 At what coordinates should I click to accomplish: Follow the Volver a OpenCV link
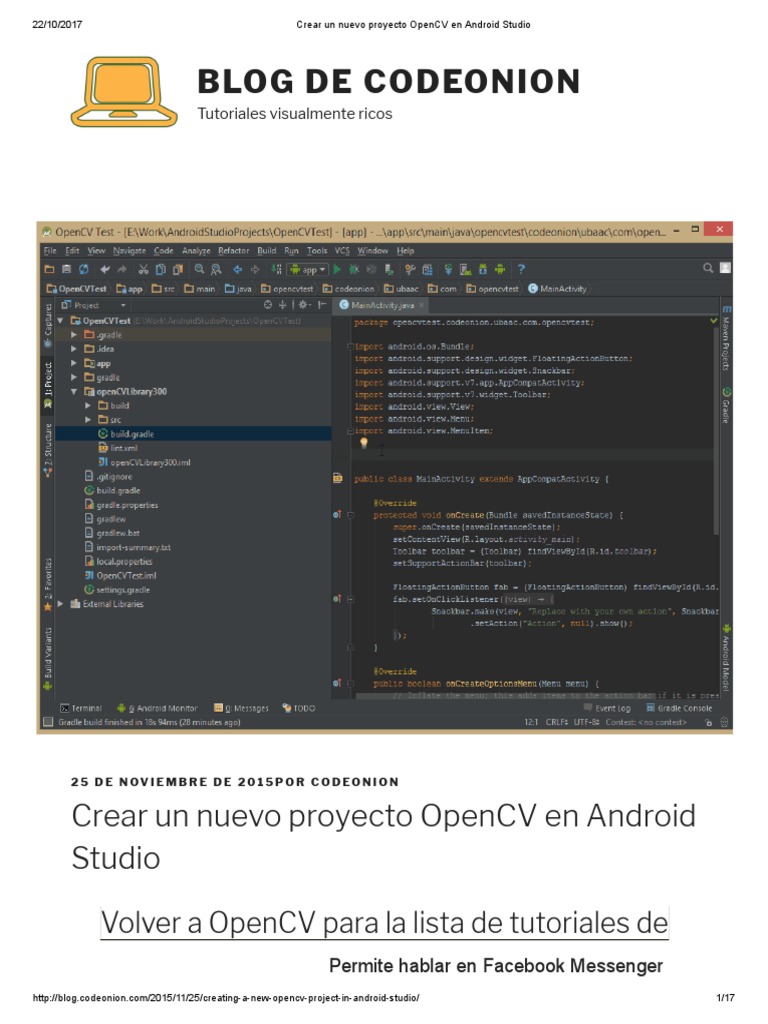point(384,923)
